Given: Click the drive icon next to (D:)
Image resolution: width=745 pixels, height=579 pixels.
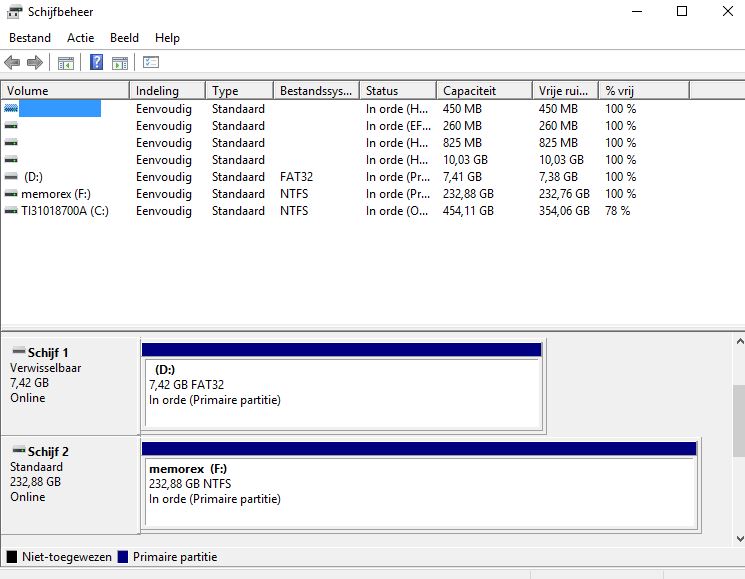Looking at the screenshot, I should pyautogui.click(x=11, y=177).
